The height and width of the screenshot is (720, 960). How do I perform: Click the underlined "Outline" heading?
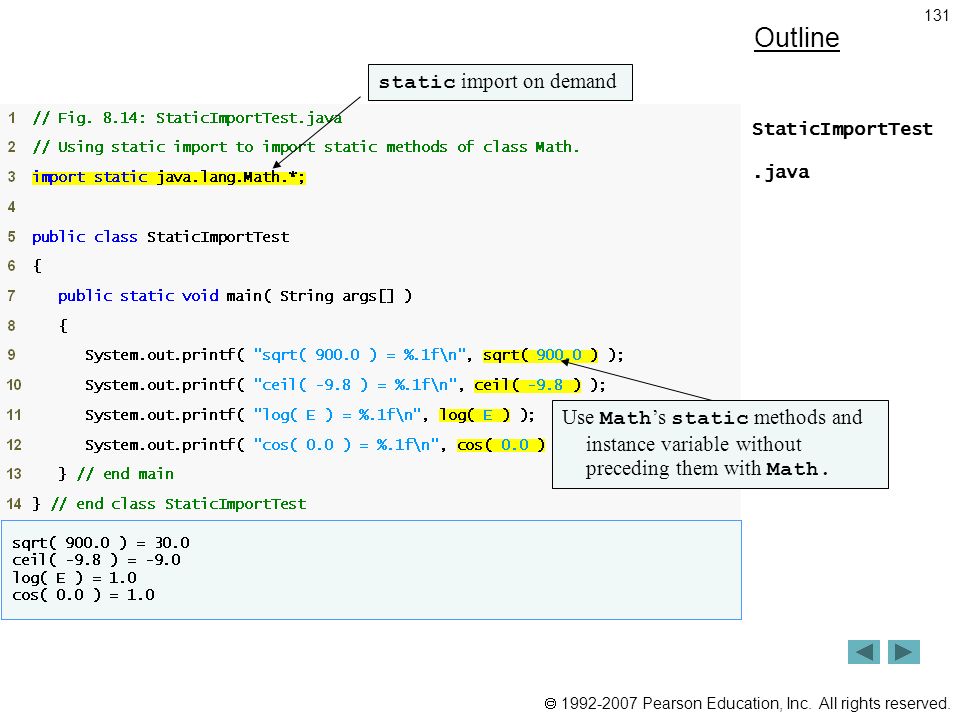(x=797, y=38)
